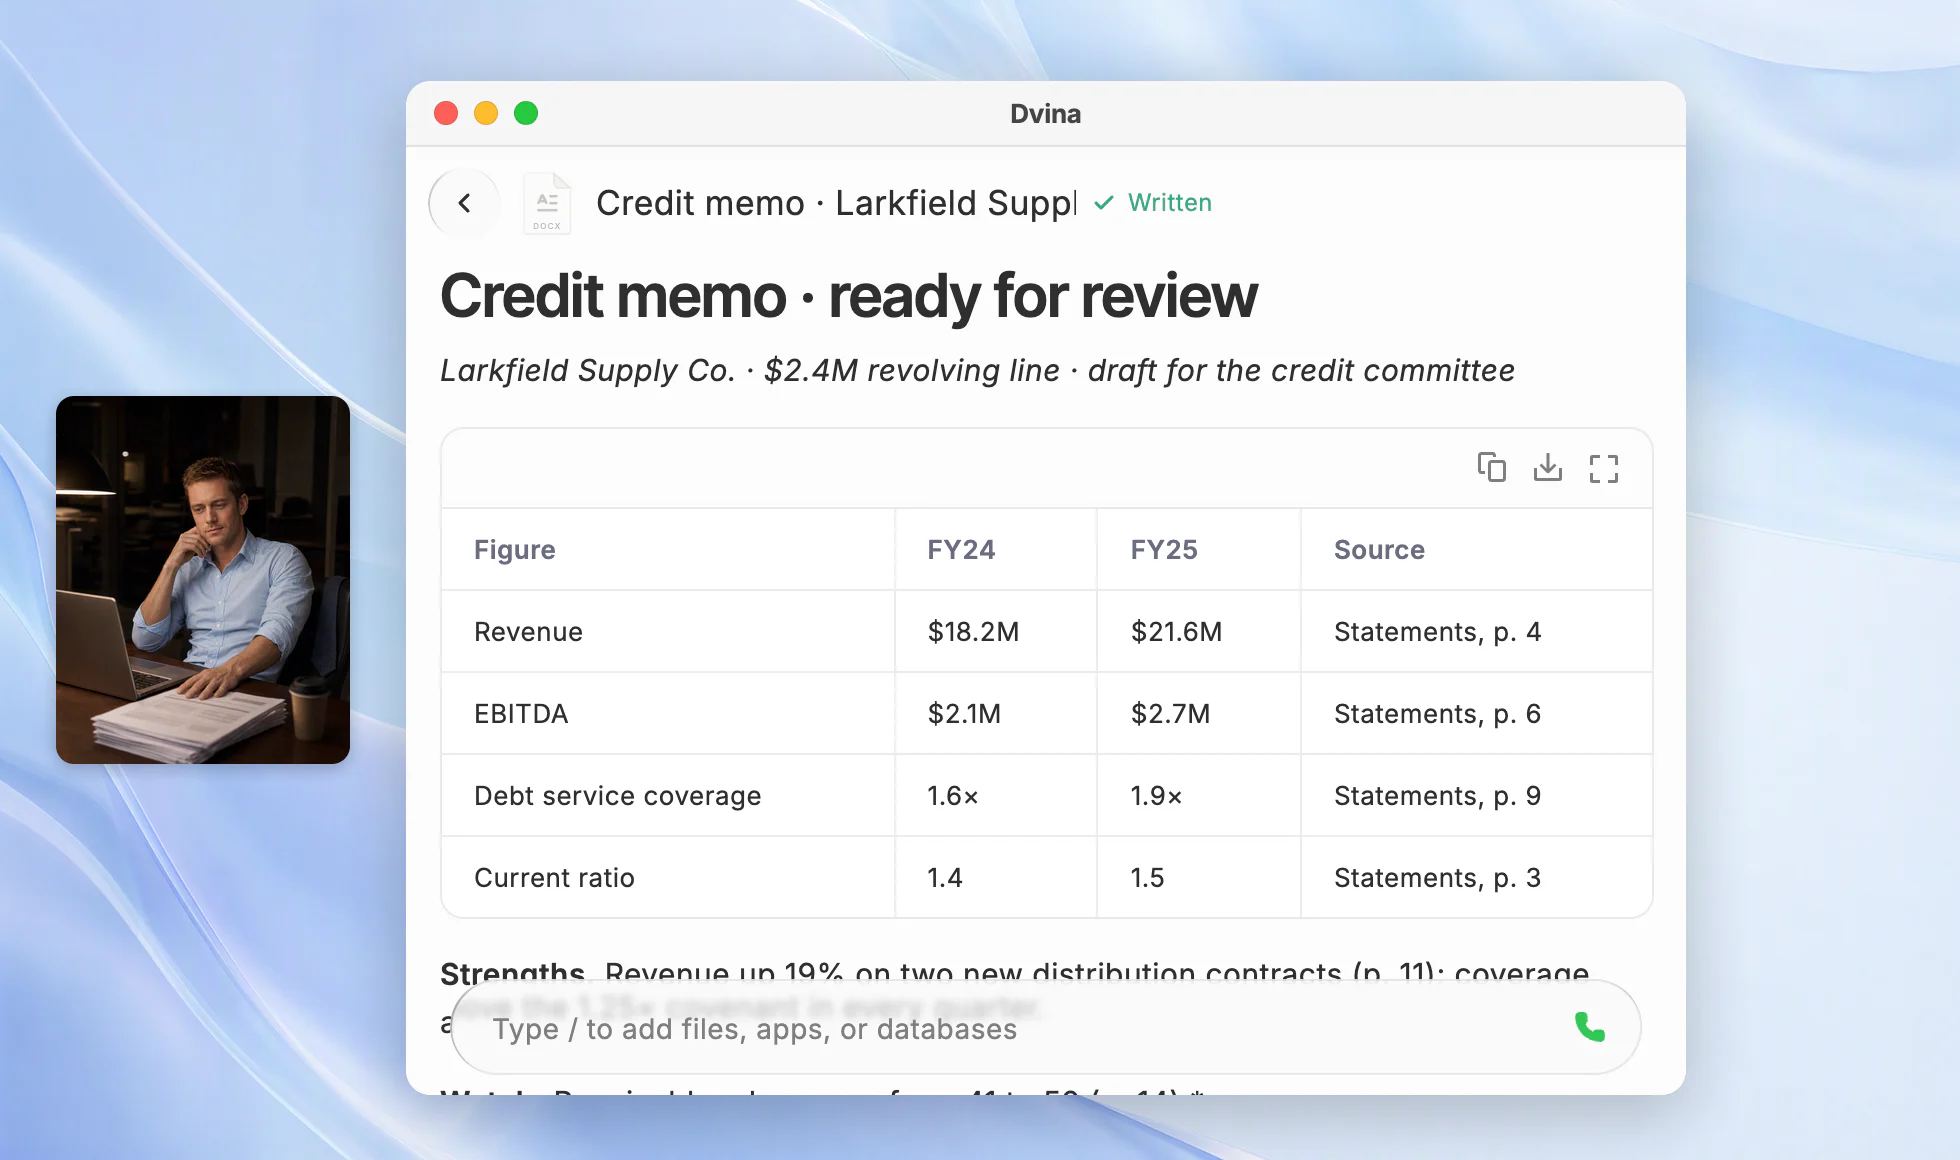1960x1160 pixels.
Task: Click the heading Credit memo · ready for review
Action: coord(848,296)
